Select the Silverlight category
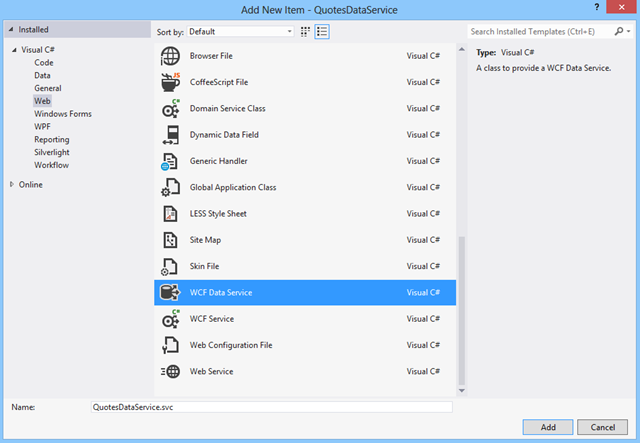The image size is (640, 443). 52,152
